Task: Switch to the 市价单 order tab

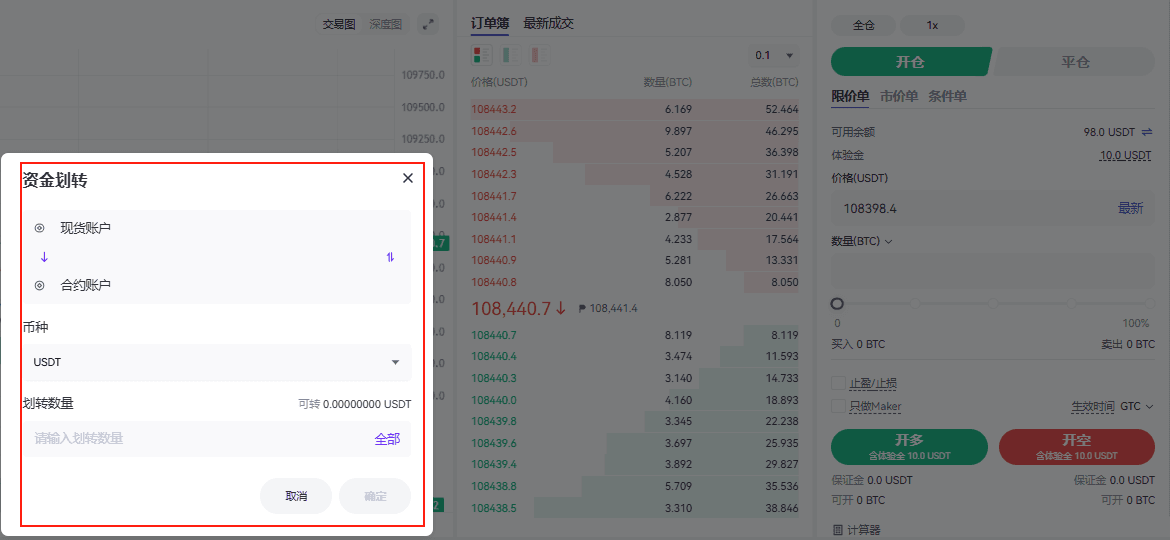Action: click(898, 97)
